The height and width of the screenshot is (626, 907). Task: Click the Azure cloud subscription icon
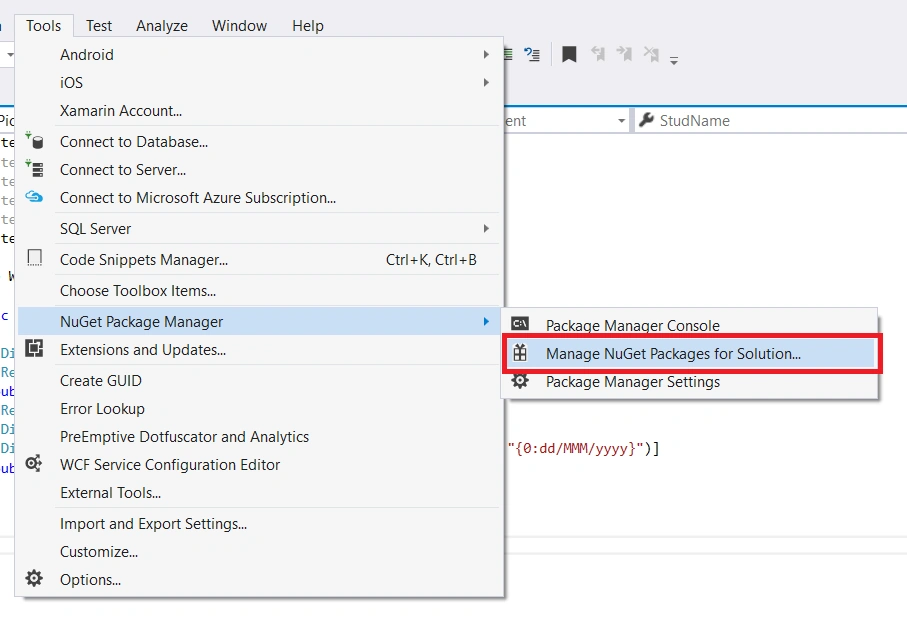tap(34, 197)
